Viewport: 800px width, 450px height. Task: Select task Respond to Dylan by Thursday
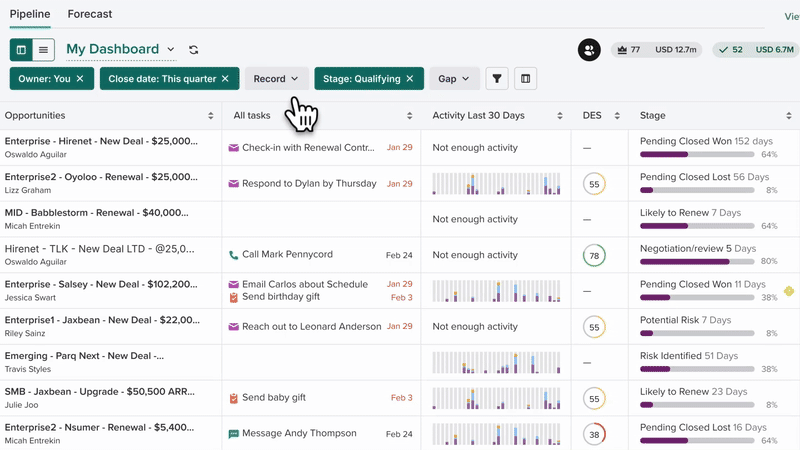click(309, 184)
